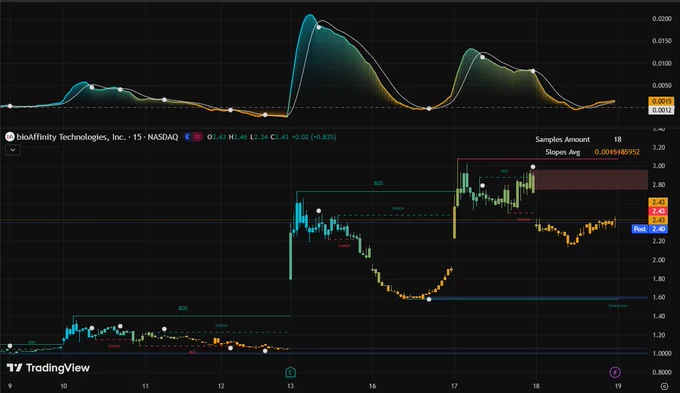Click the blue moon session icon
Viewport: 680px width, 393px height.
click(188, 137)
